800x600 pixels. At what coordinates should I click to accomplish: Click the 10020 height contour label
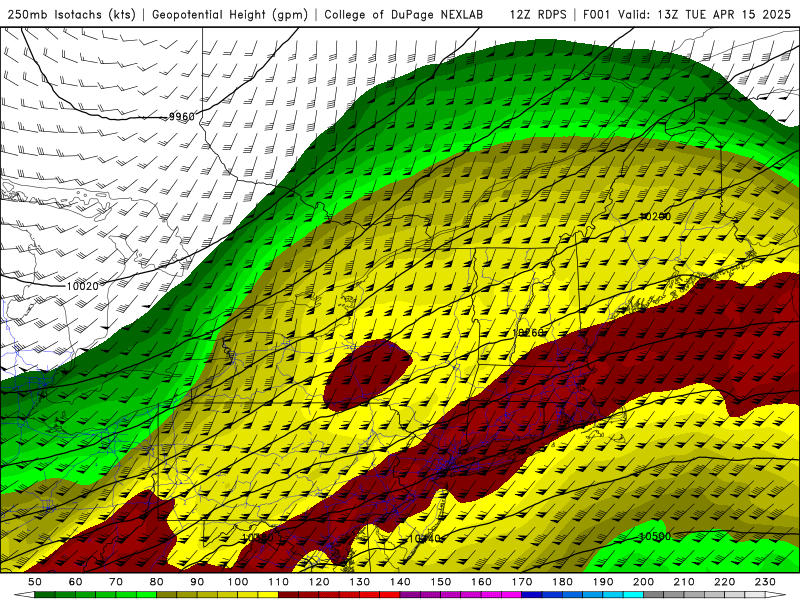[x=82, y=286]
